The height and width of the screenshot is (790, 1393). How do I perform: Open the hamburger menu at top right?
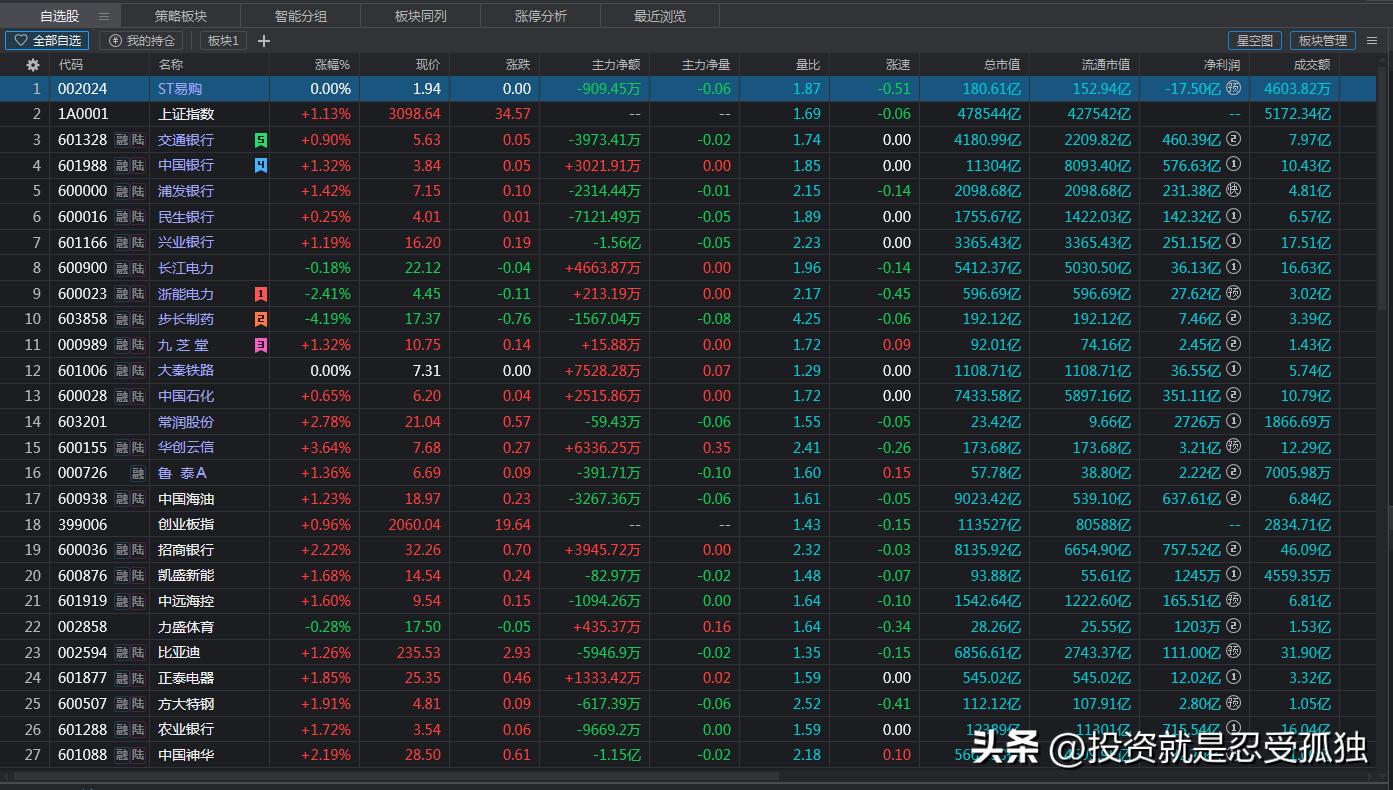1371,40
